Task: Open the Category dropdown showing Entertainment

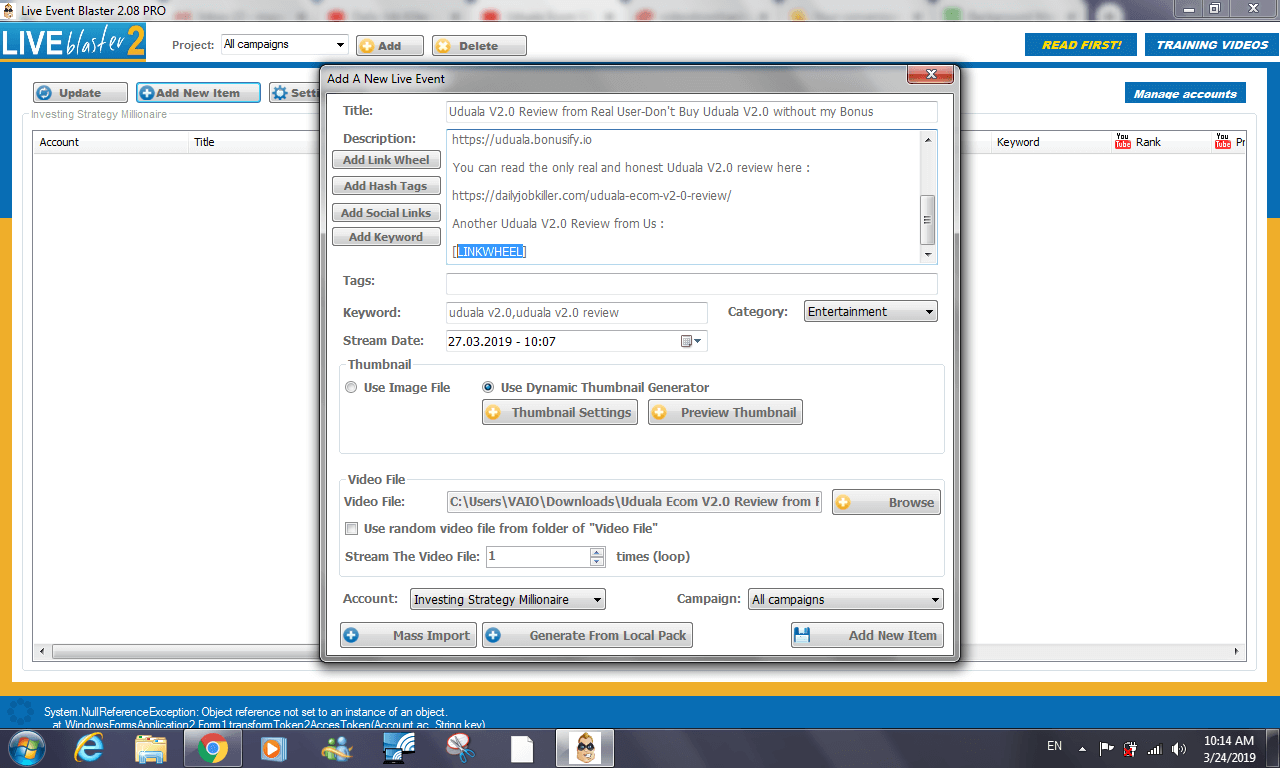Action: (871, 312)
